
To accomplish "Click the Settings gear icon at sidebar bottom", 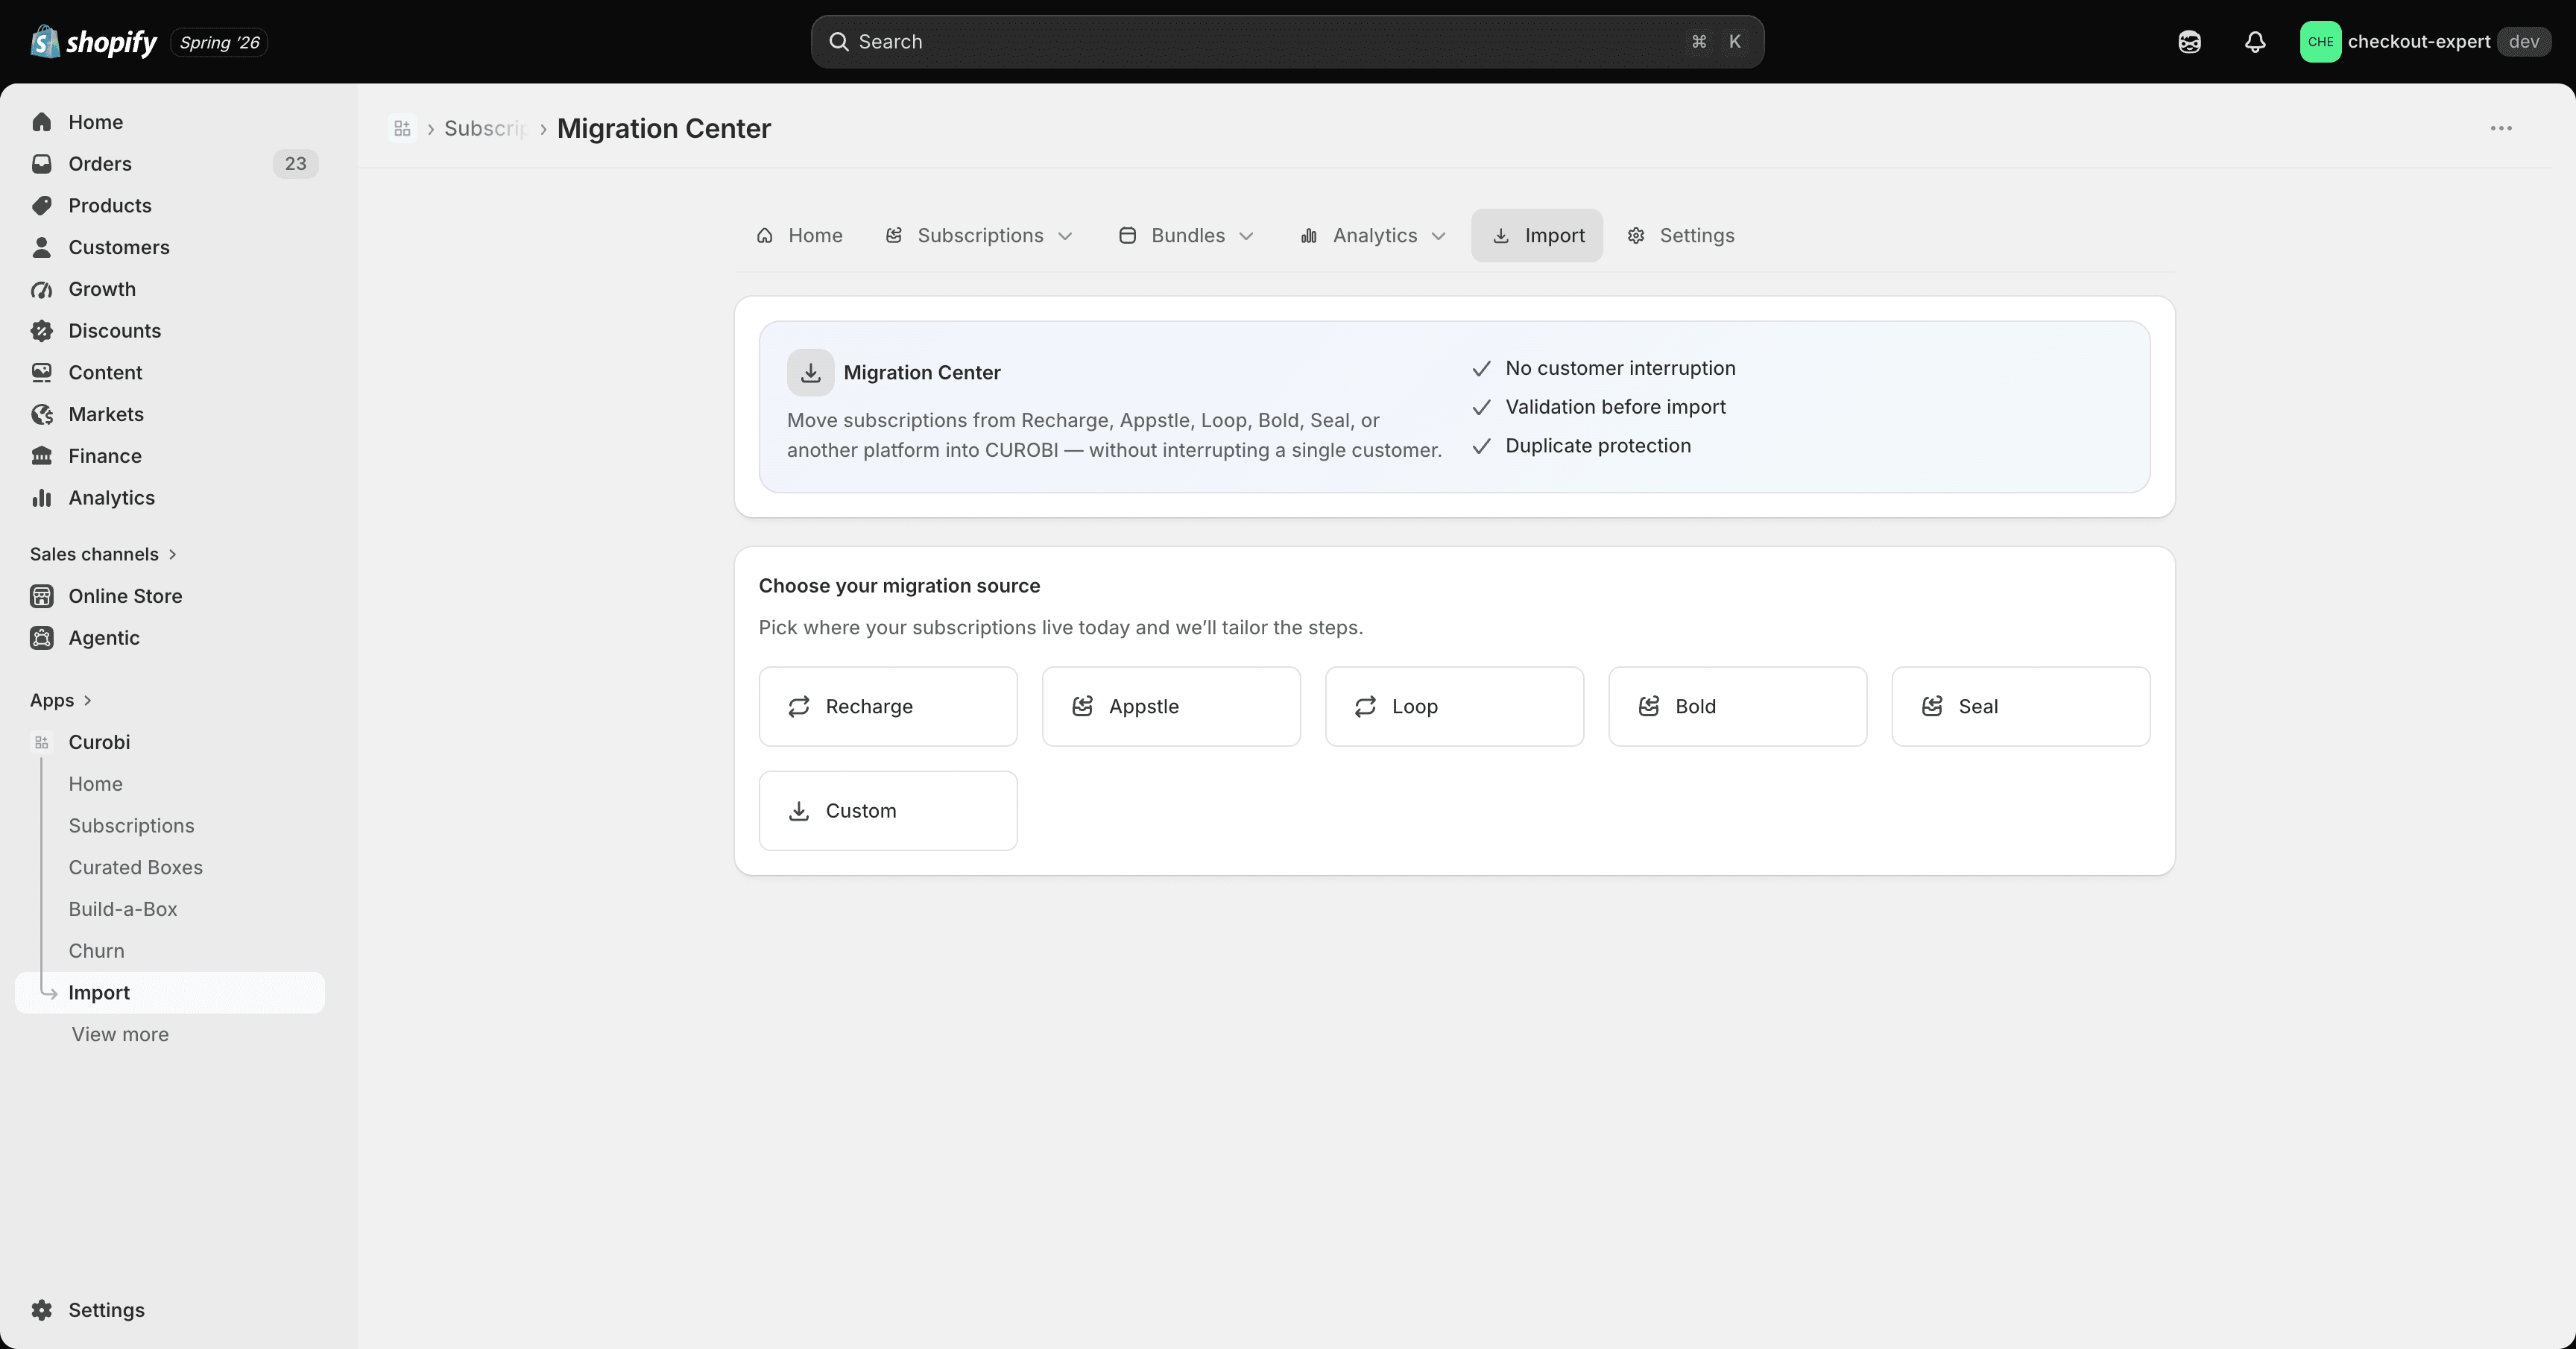I will click(x=42, y=1310).
